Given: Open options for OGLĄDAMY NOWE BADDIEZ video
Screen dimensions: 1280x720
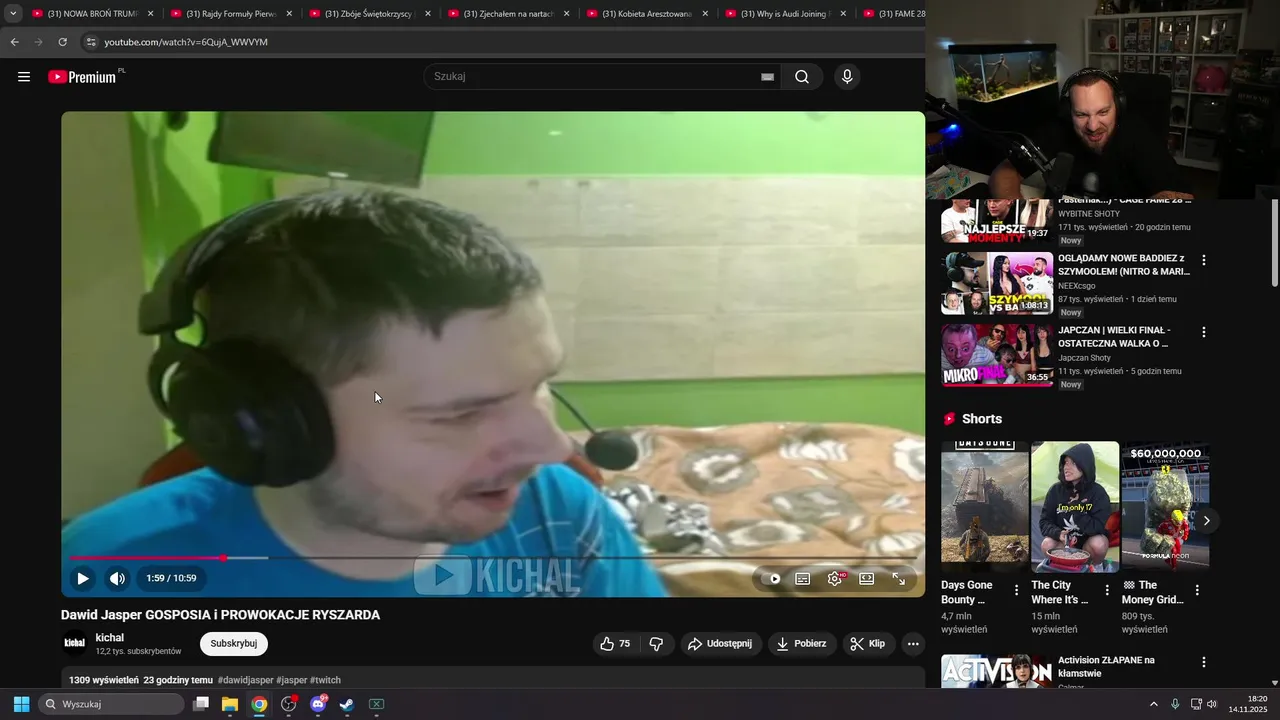Looking at the screenshot, I should (1204, 260).
